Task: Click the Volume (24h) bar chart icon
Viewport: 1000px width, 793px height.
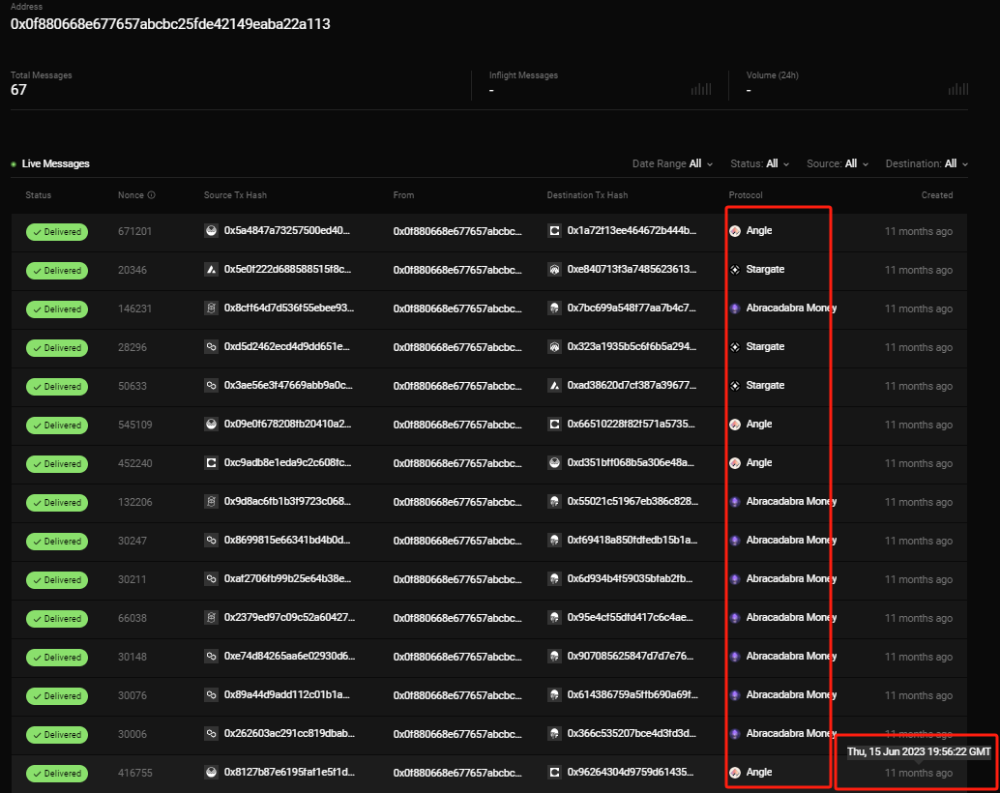Action: coord(957,89)
